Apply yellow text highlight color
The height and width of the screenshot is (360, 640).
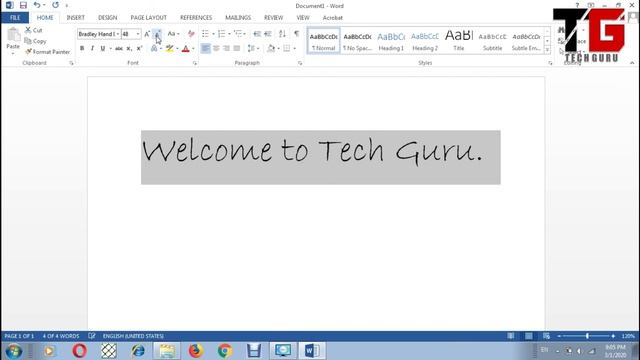pyautogui.click(x=169, y=49)
